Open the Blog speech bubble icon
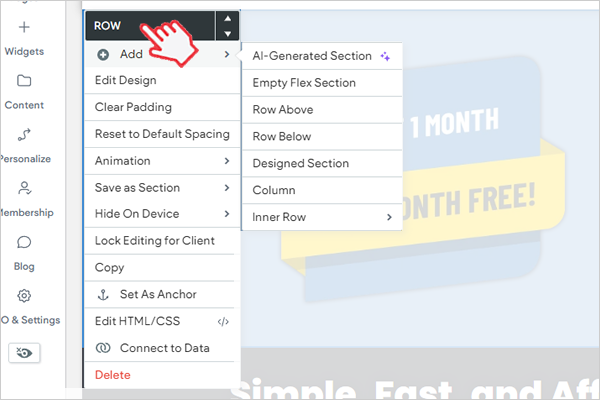This screenshot has width=600, height=400. [x=24, y=242]
